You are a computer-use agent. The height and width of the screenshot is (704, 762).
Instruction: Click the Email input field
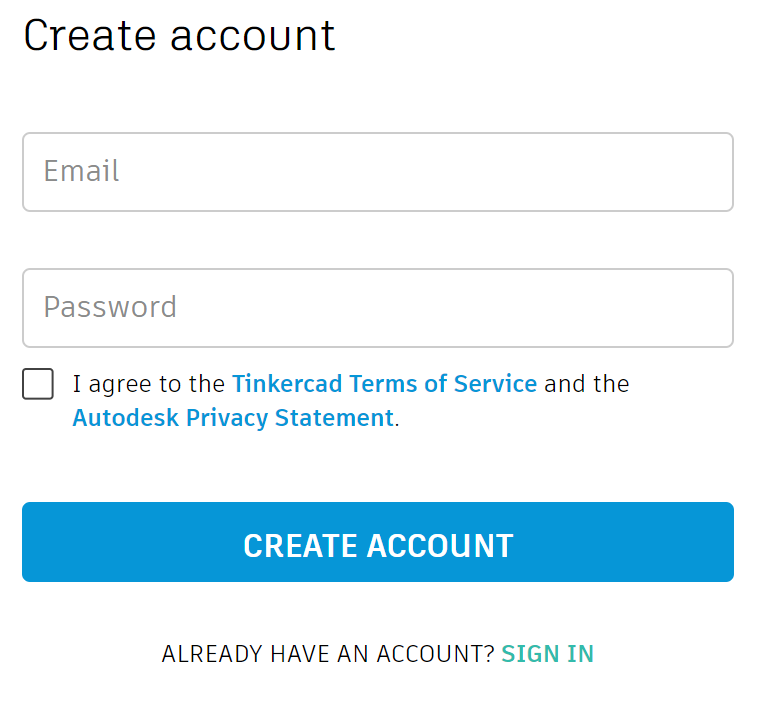pyautogui.click(x=378, y=172)
